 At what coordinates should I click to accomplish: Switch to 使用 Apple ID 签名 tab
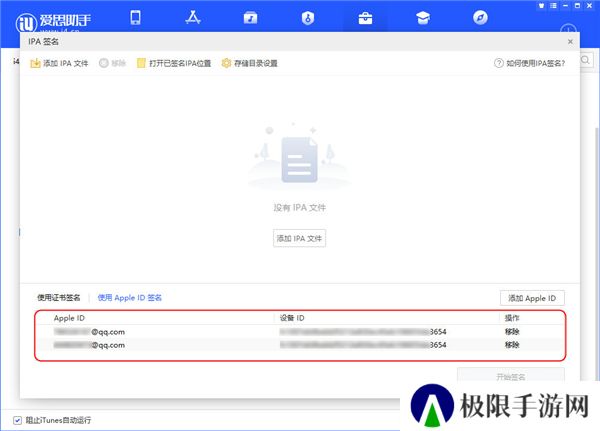(x=130, y=297)
